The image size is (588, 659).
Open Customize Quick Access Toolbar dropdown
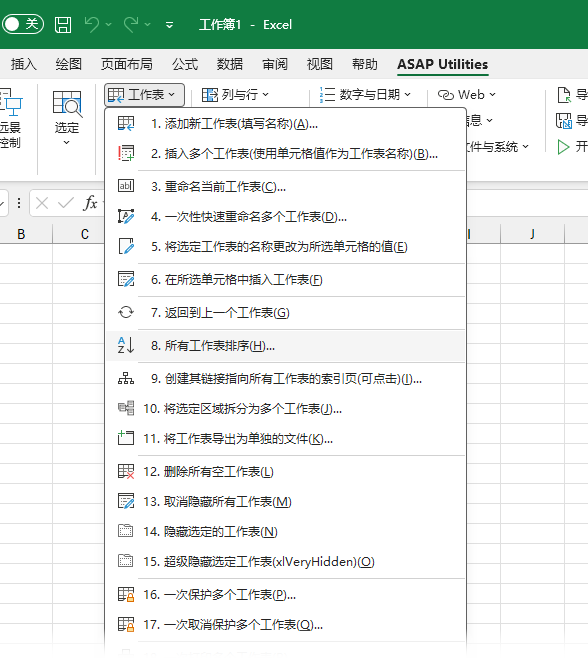click(x=169, y=25)
